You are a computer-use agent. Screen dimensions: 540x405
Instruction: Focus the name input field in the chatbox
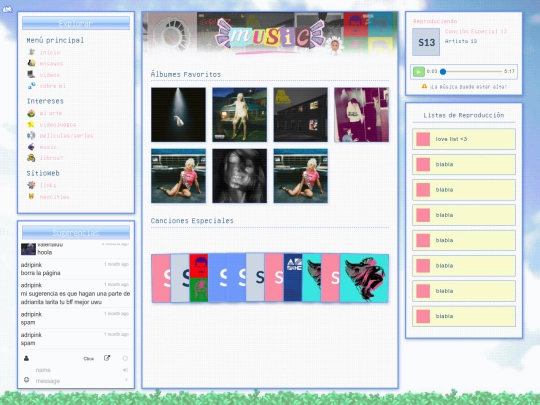[x=77, y=370]
